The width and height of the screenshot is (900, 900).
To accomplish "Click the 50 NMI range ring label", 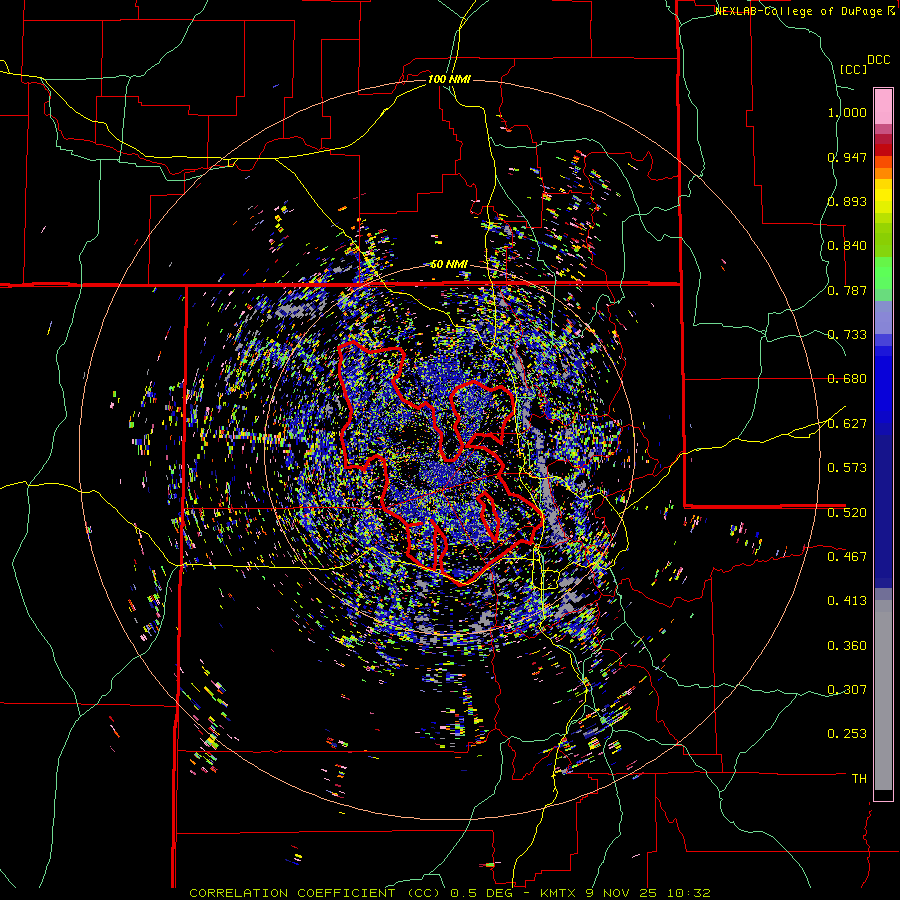I will (x=449, y=264).
